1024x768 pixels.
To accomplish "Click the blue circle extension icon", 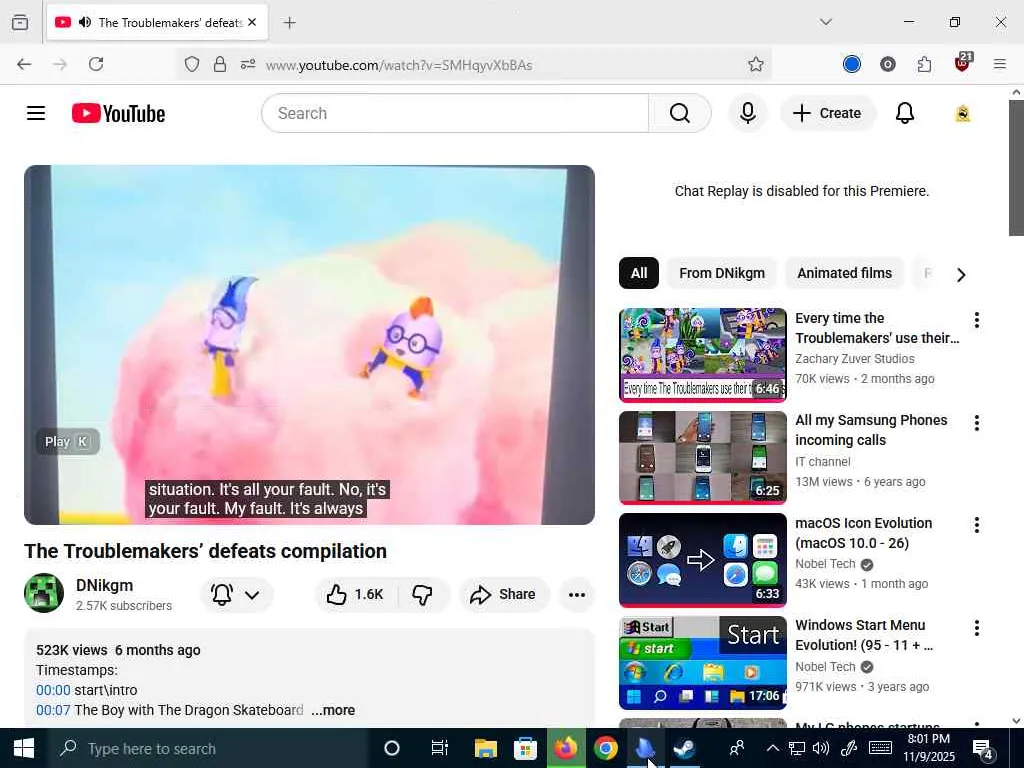I will pos(852,64).
